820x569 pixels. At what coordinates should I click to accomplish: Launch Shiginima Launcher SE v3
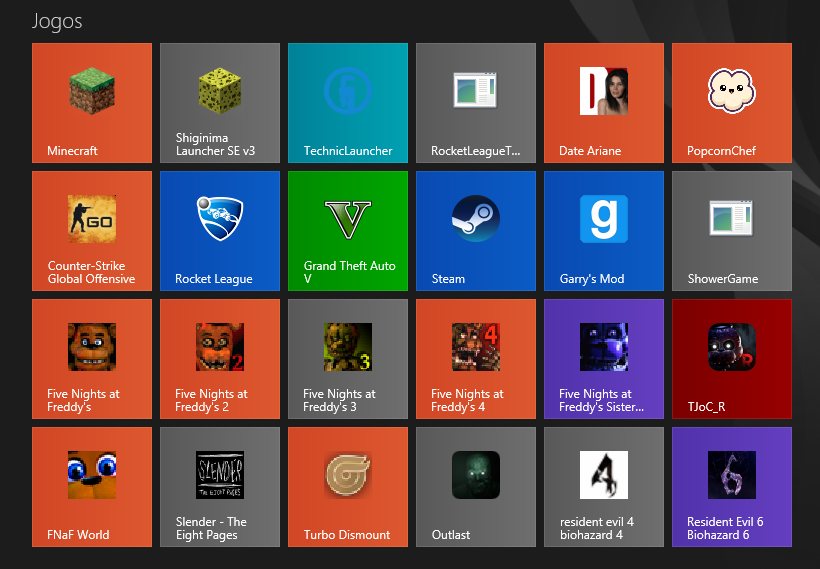coord(220,103)
